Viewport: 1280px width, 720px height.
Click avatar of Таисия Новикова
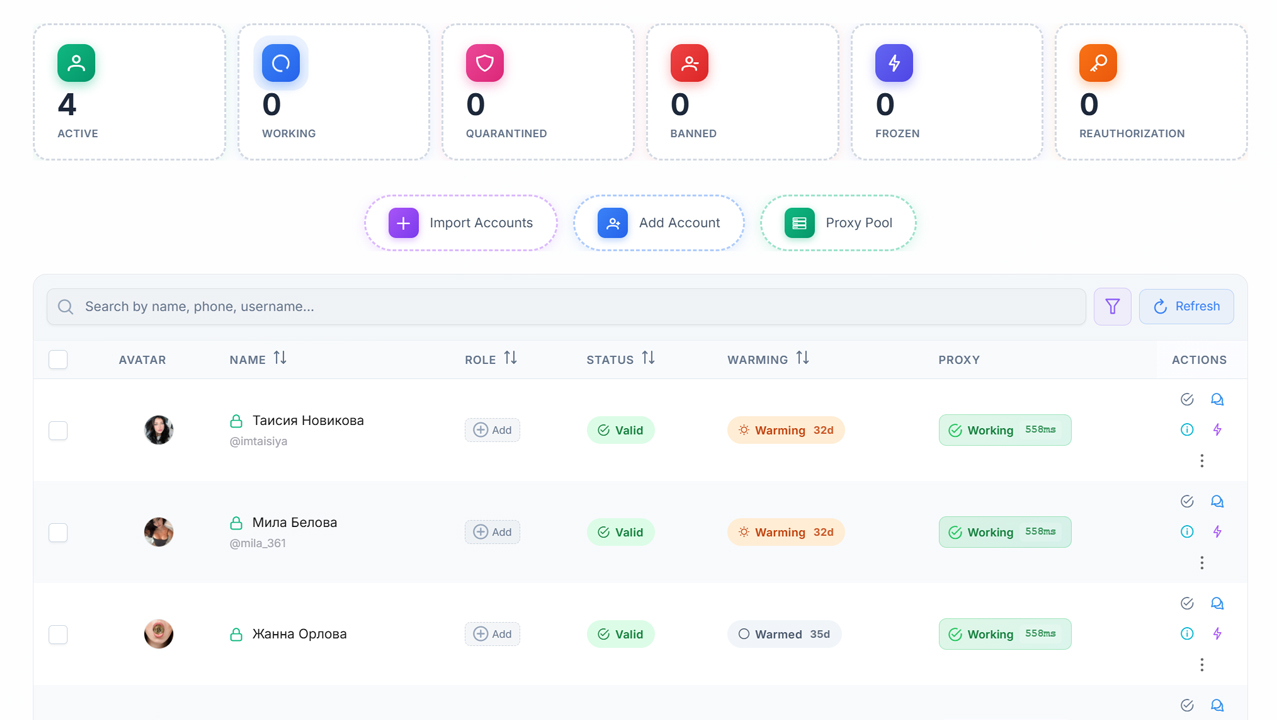click(158, 430)
